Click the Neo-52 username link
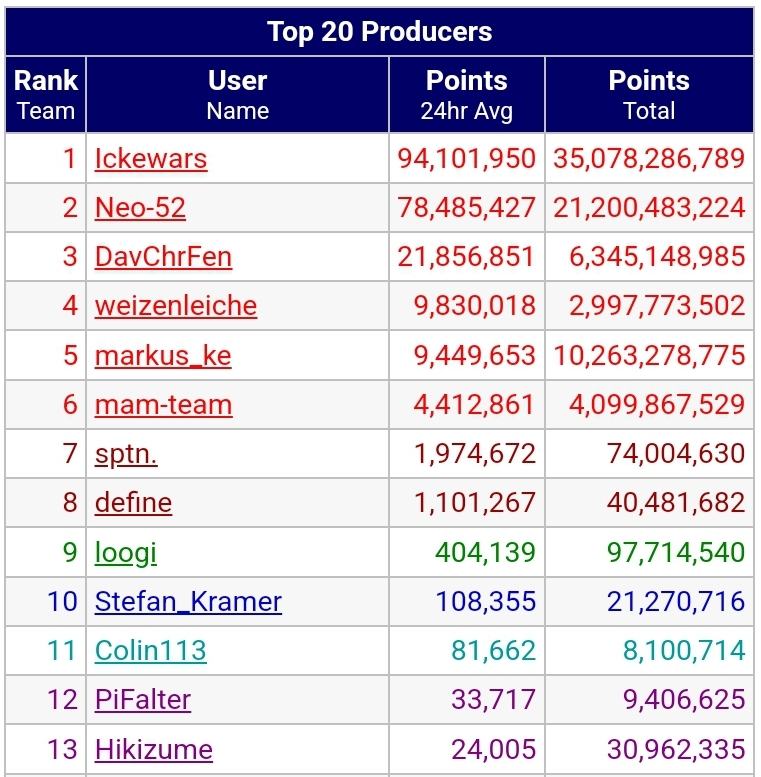761x777 pixels. click(x=140, y=208)
